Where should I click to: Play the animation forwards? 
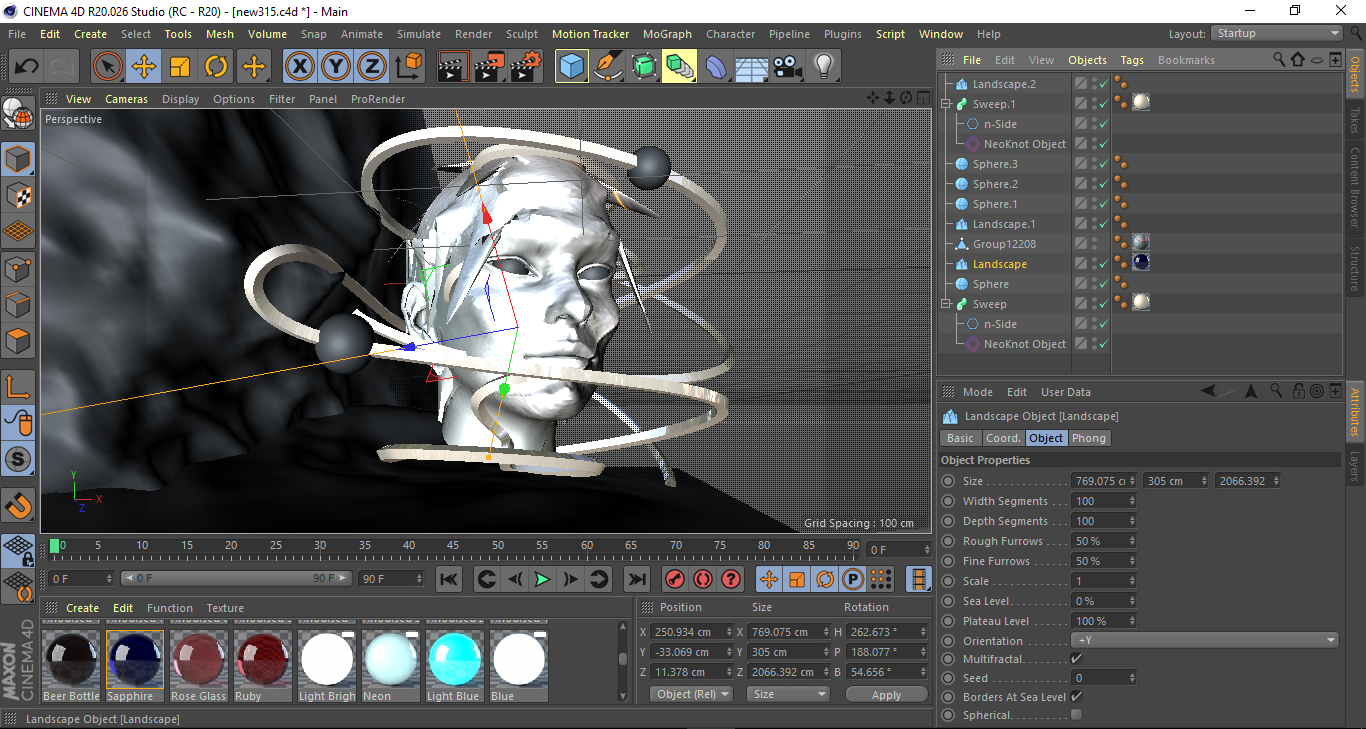[x=542, y=579]
